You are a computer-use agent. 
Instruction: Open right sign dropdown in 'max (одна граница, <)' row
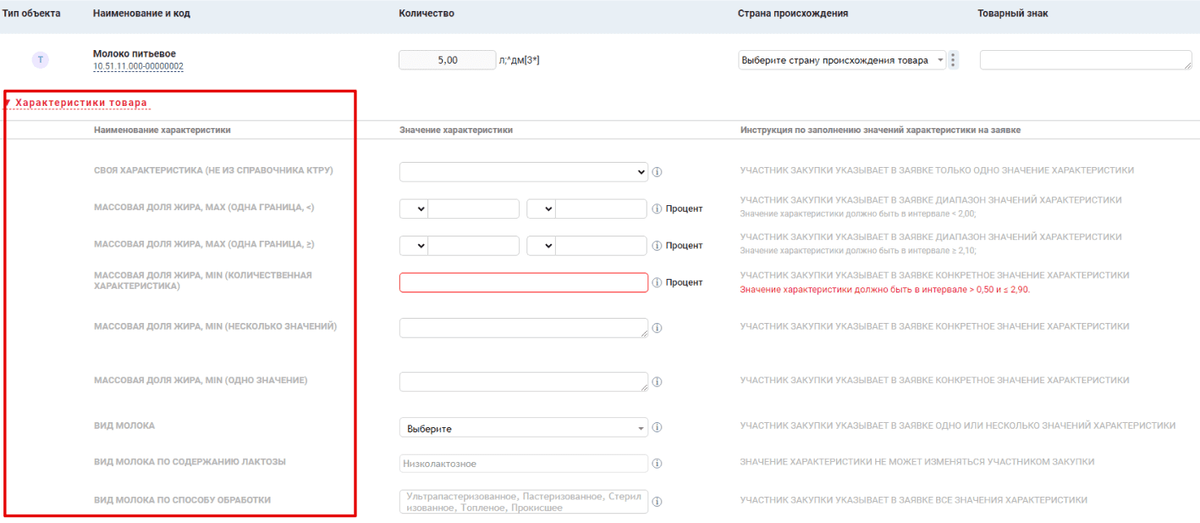541,209
